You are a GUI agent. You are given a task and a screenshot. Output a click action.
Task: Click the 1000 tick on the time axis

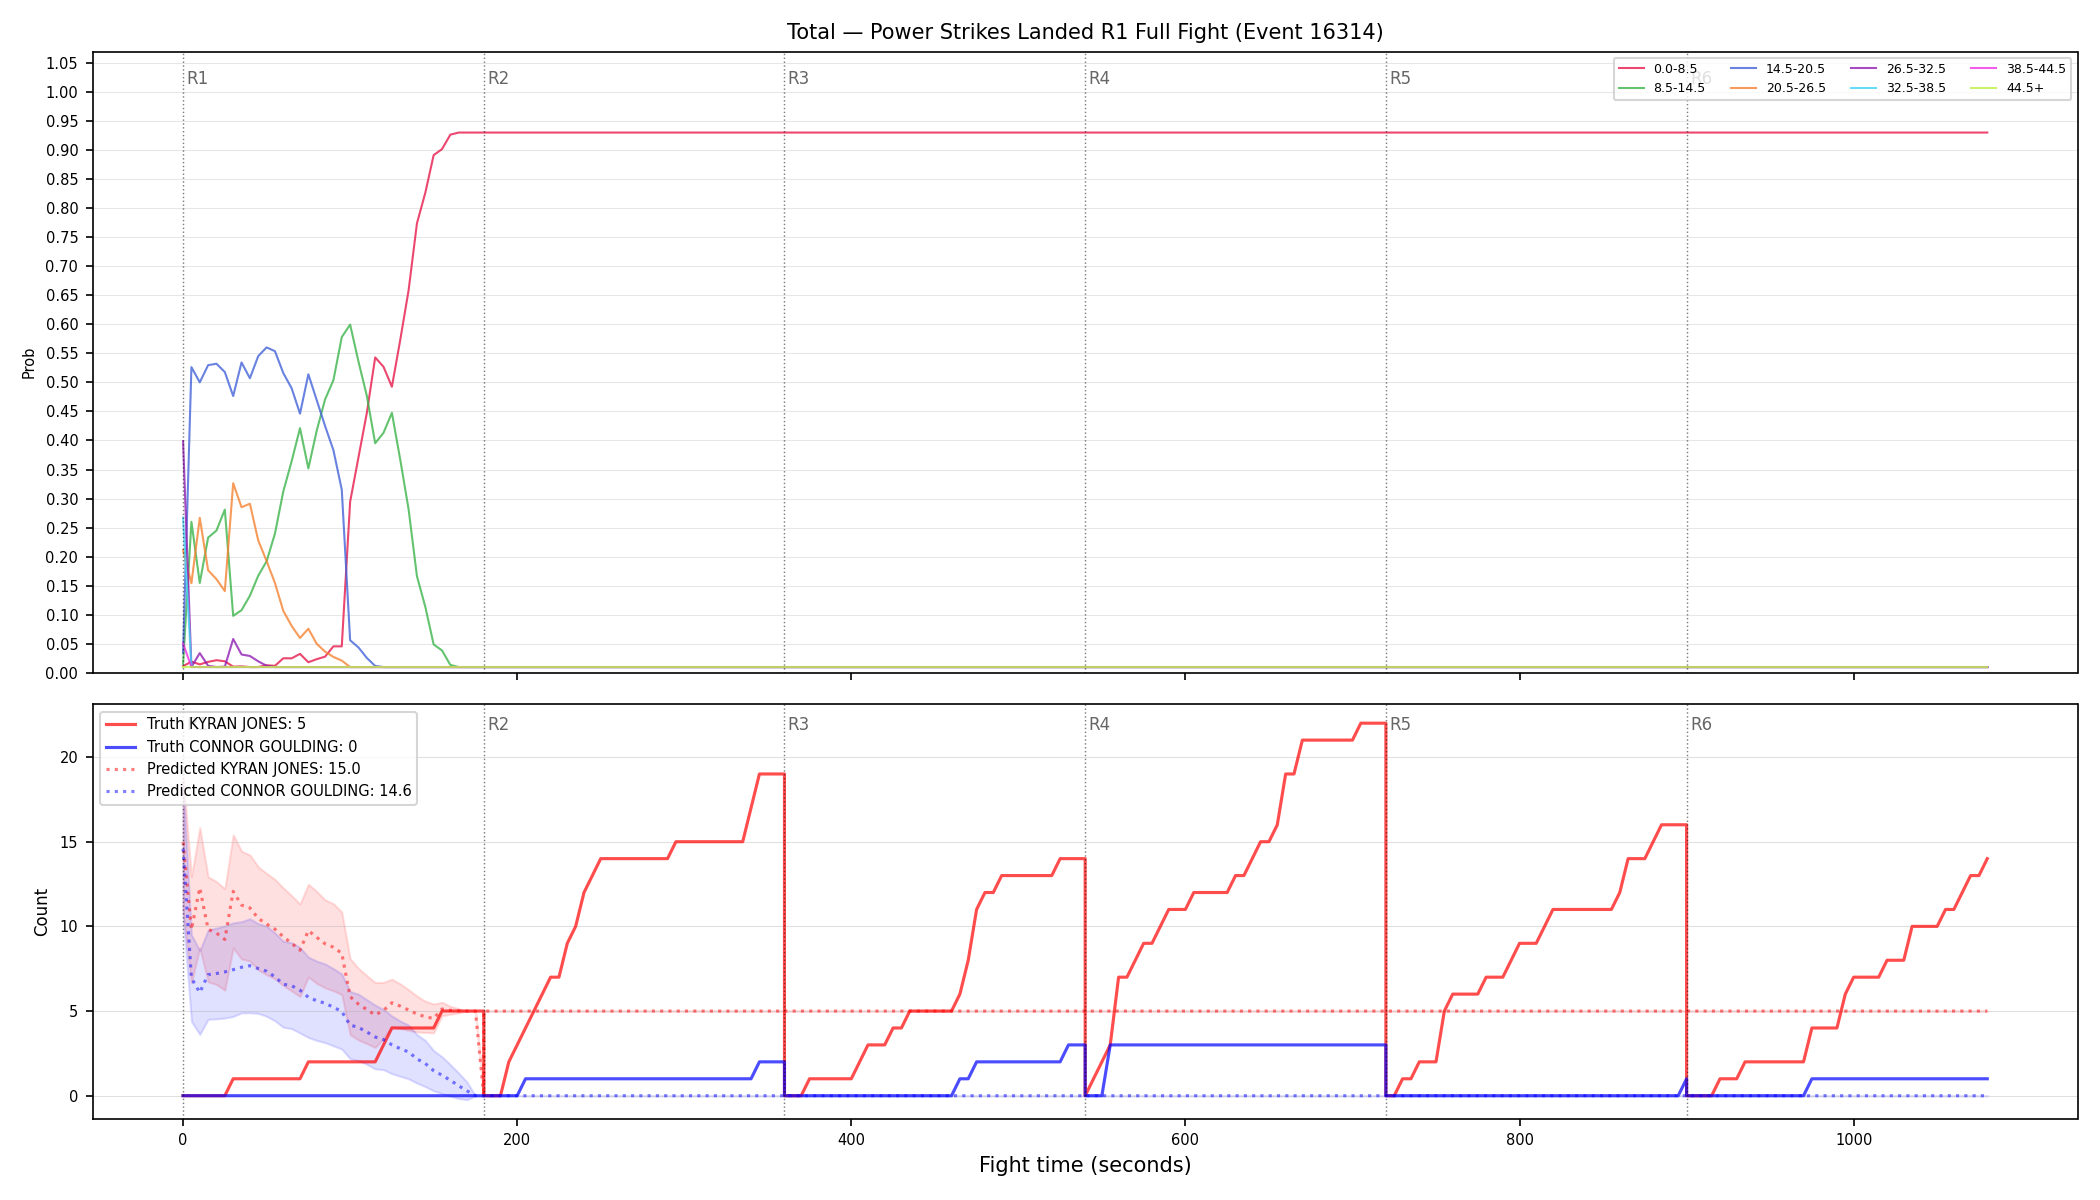tap(1854, 1139)
